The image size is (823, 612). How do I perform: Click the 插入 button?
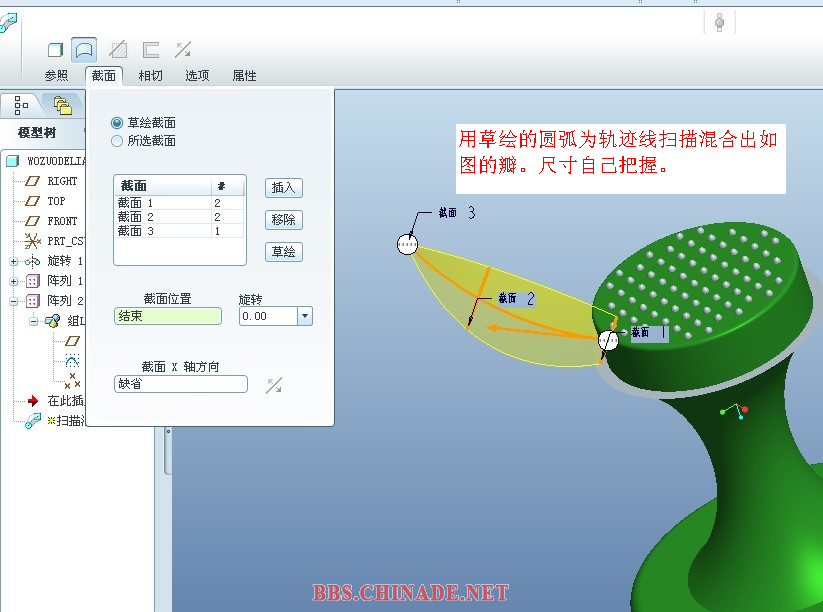[284, 187]
